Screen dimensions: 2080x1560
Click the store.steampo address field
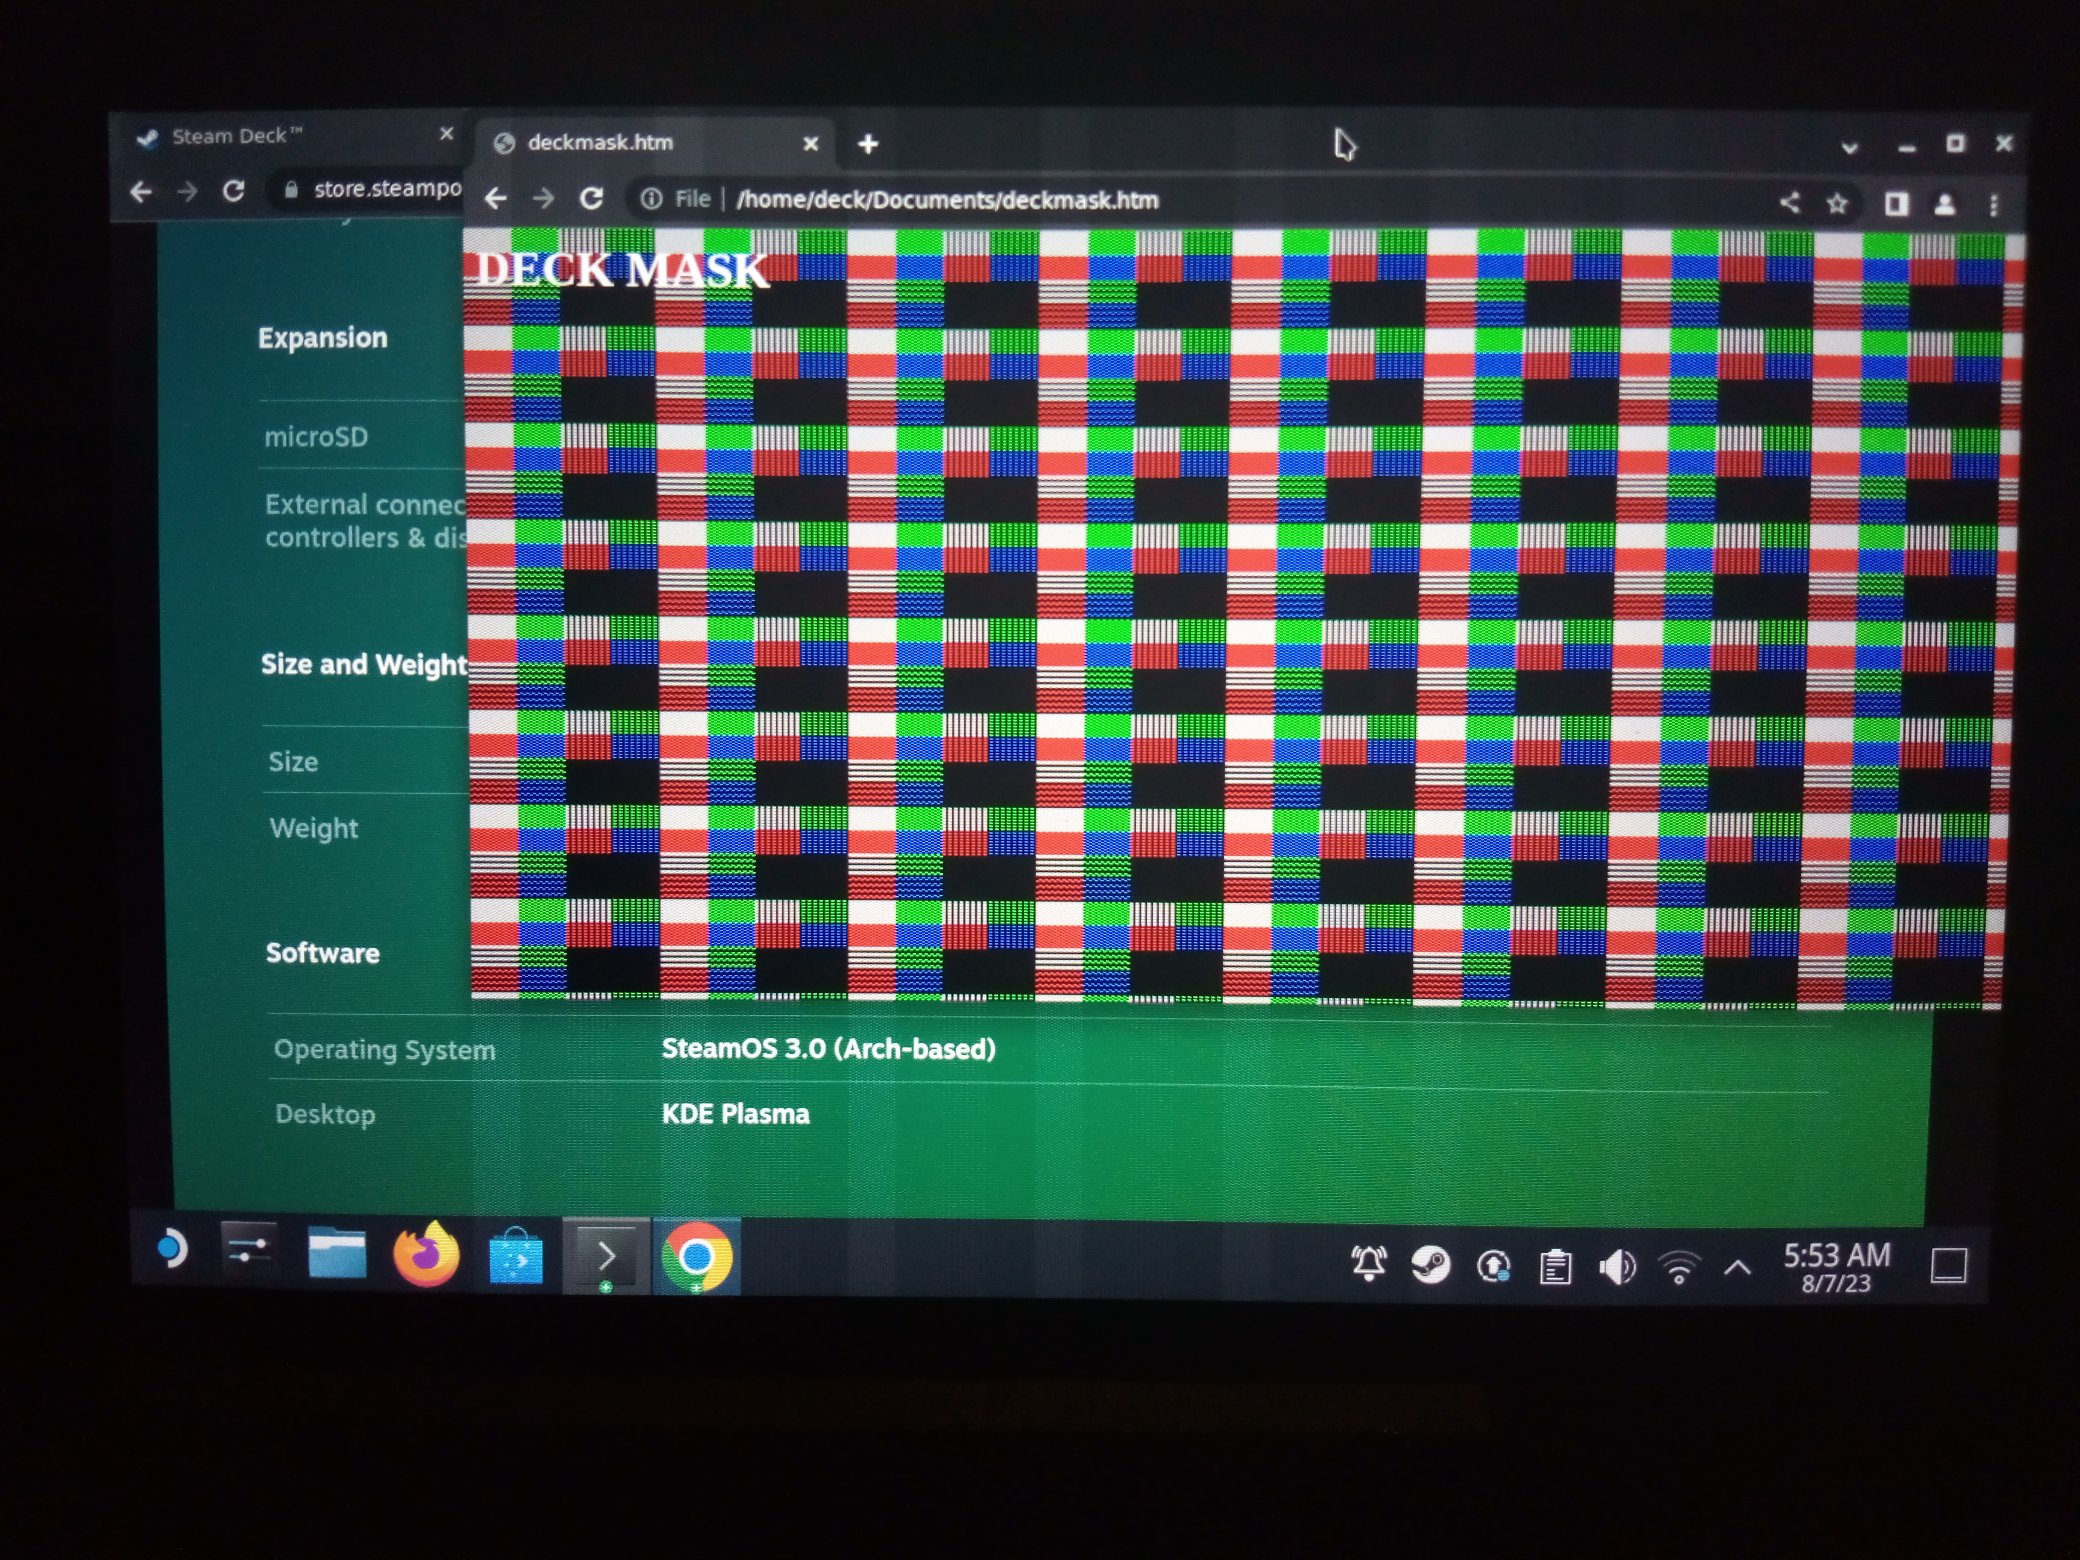(x=387, y=188)
